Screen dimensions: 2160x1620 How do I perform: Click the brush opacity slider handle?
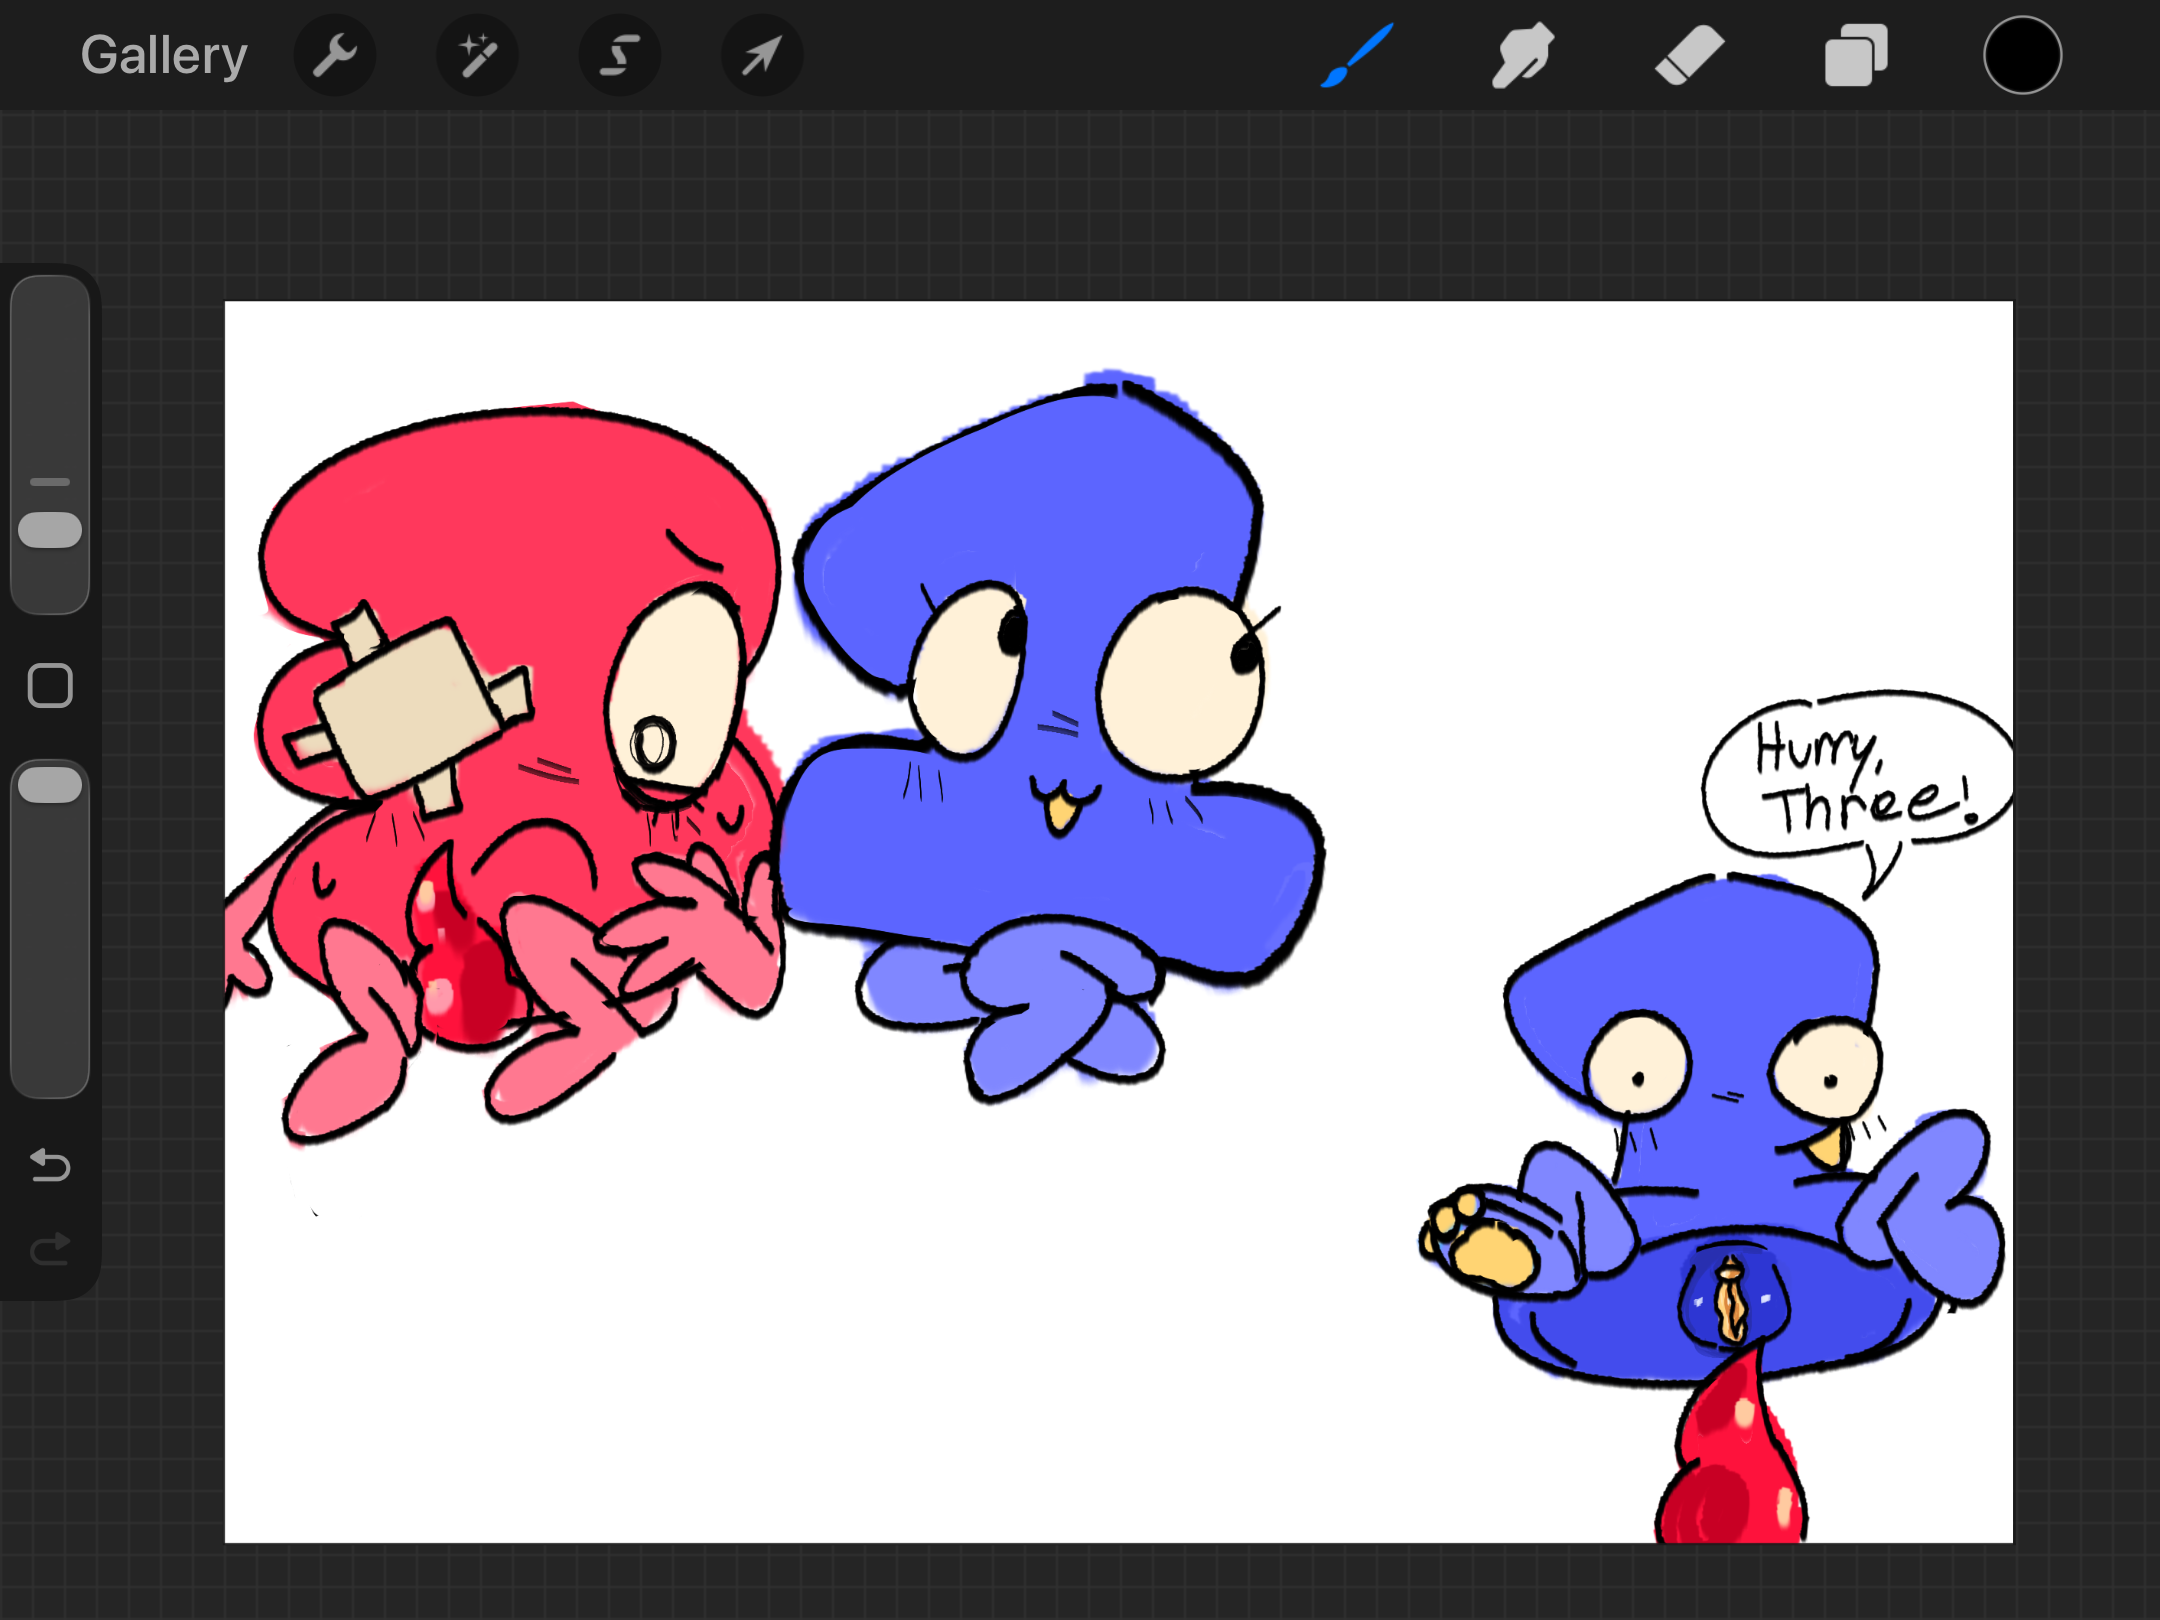[x=50, y=785]
